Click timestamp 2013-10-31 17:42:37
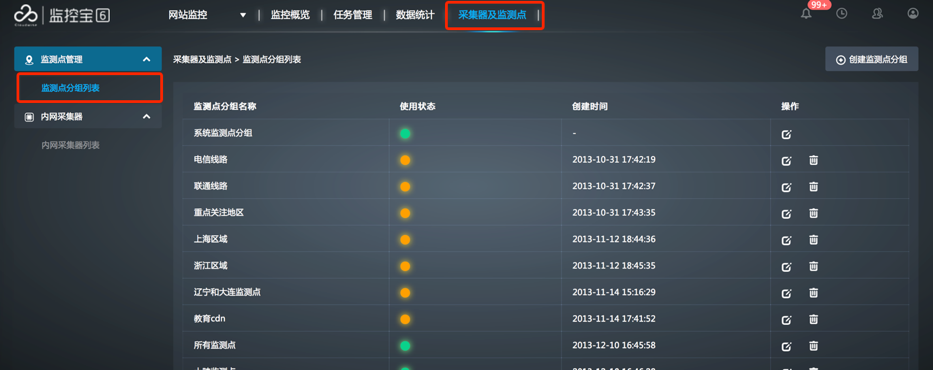This screenshot has height=370, width=933. (613, 186)
